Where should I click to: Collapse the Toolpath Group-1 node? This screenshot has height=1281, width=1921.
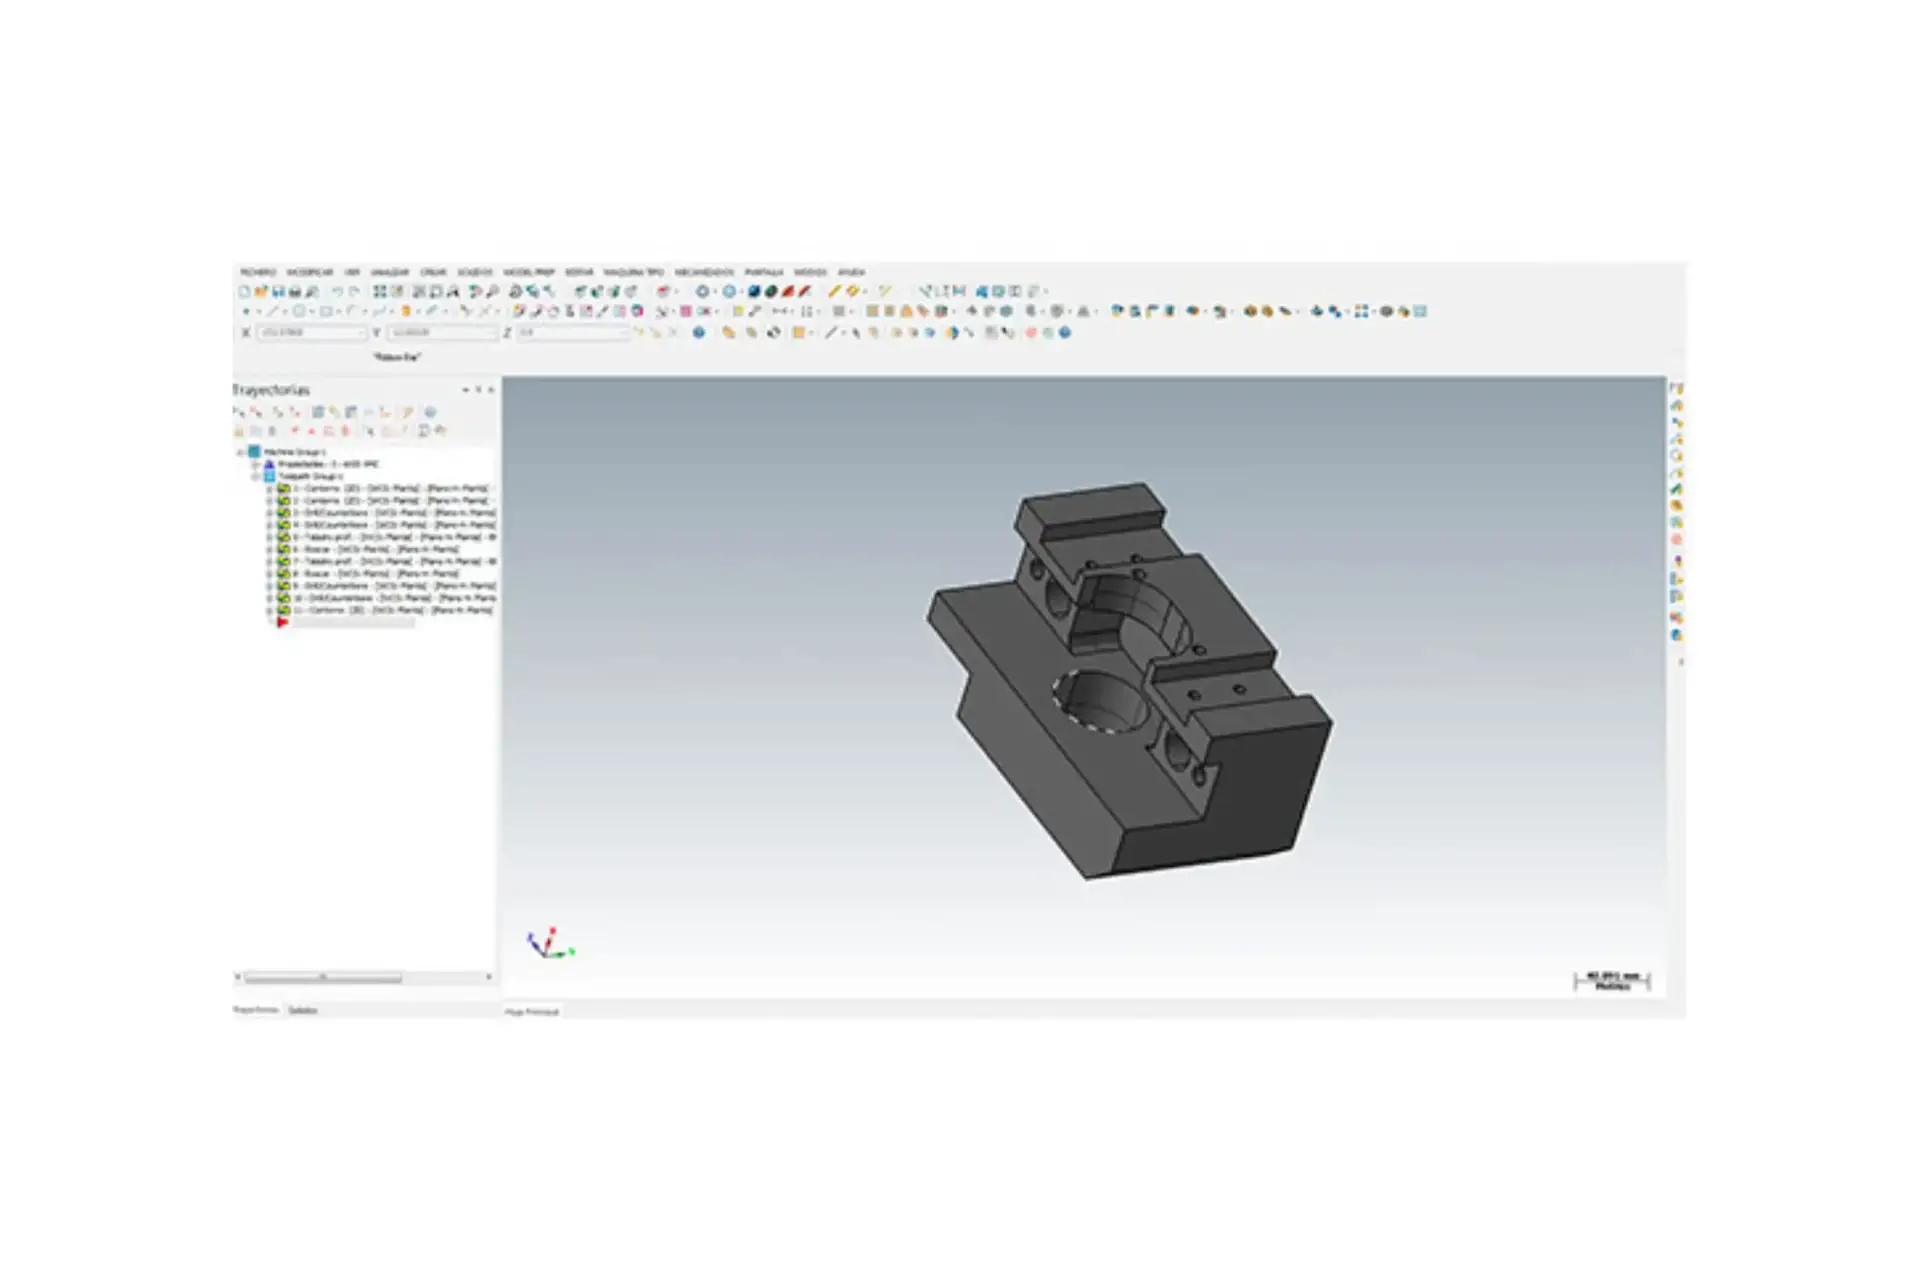(x=254, y=476)
